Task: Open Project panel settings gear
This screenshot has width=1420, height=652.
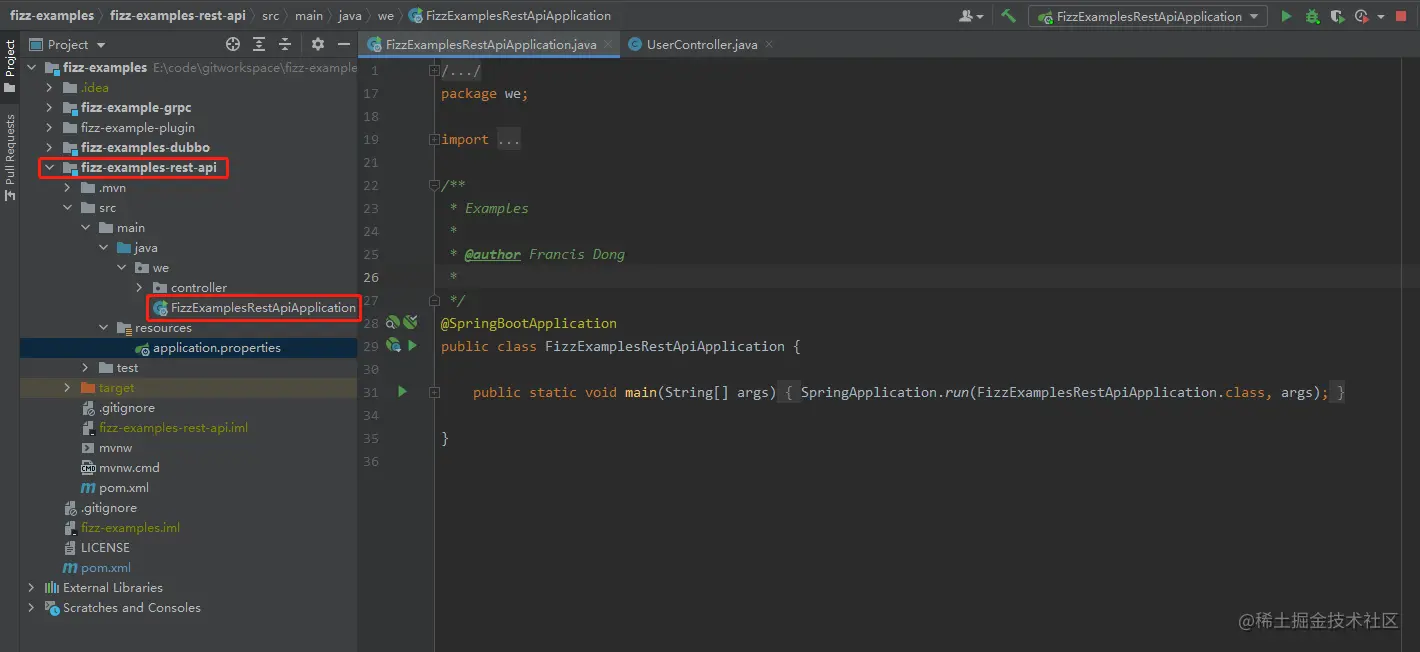Action: (318, 44)
